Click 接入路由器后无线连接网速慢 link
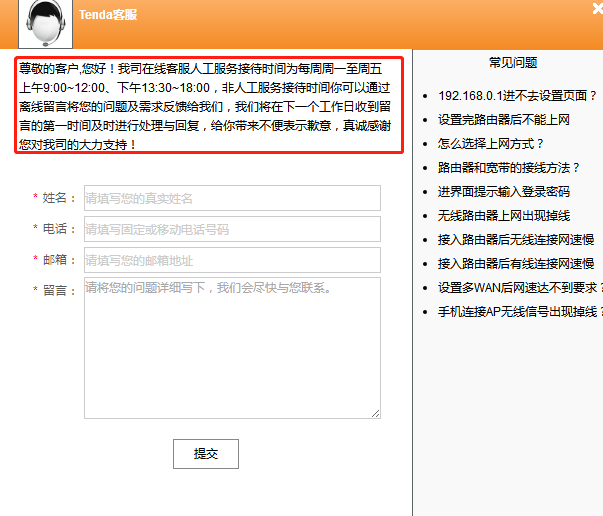 click(515, 240)
